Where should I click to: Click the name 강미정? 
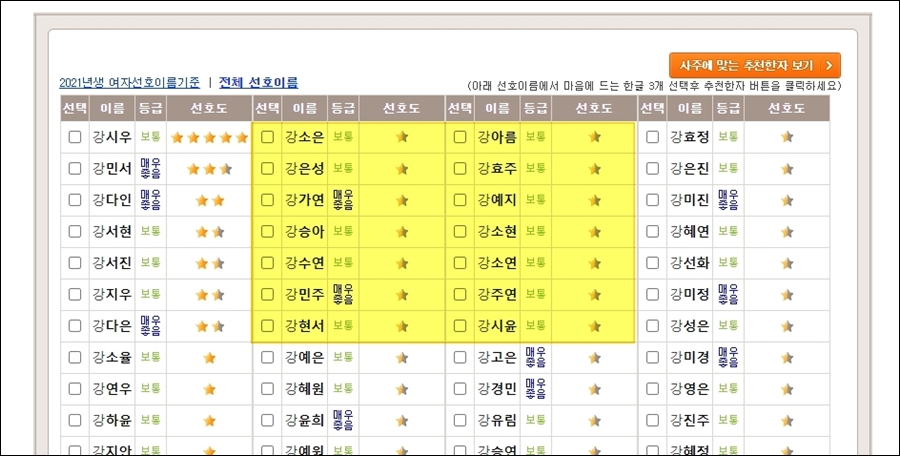(690, 295)
